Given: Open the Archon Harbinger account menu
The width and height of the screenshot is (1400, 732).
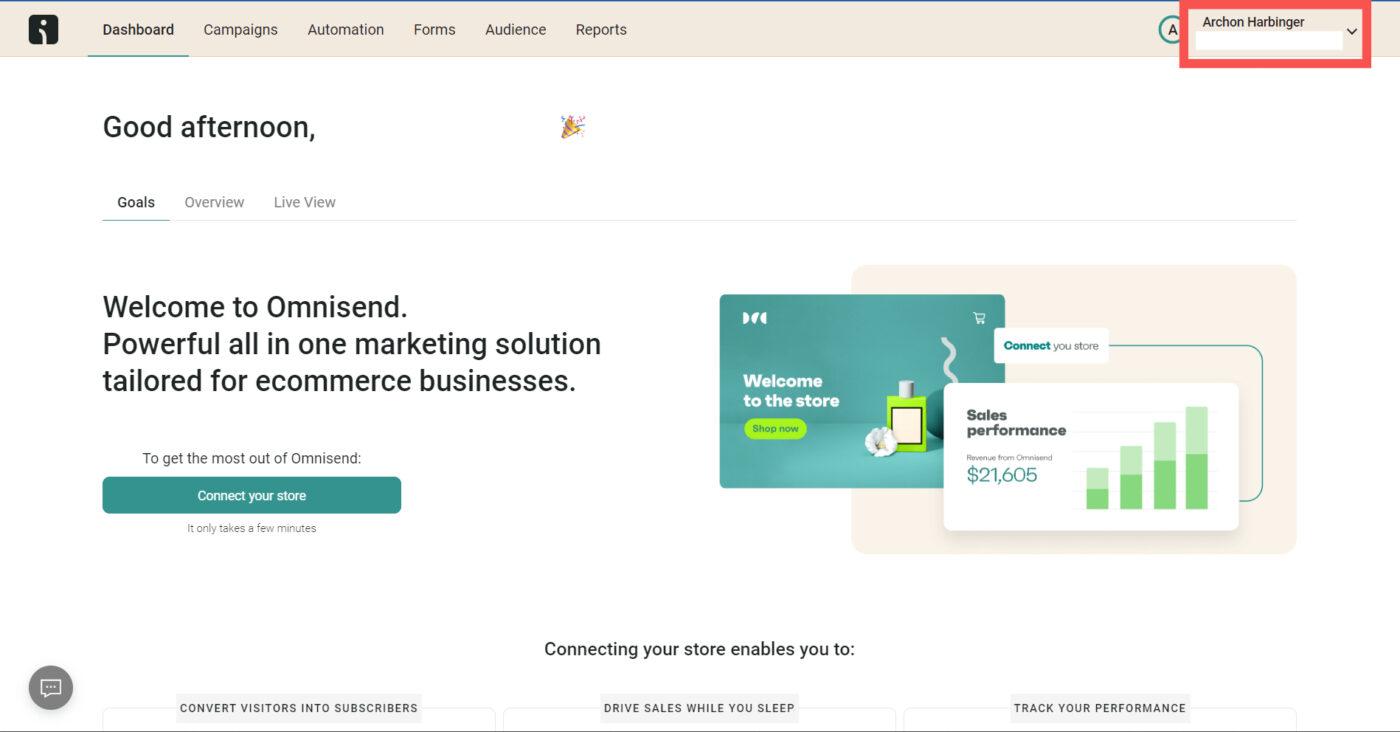Looking at the screenshot, I should 1254,23.
